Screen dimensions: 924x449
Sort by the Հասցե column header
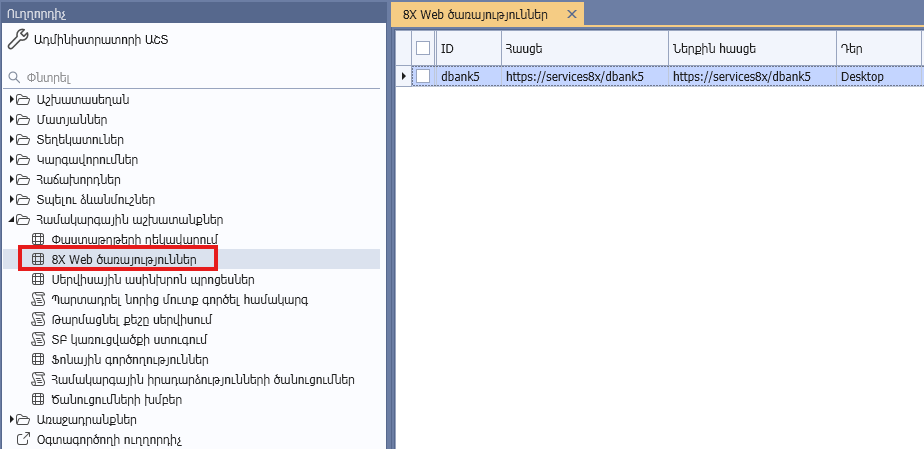[584, 48]
